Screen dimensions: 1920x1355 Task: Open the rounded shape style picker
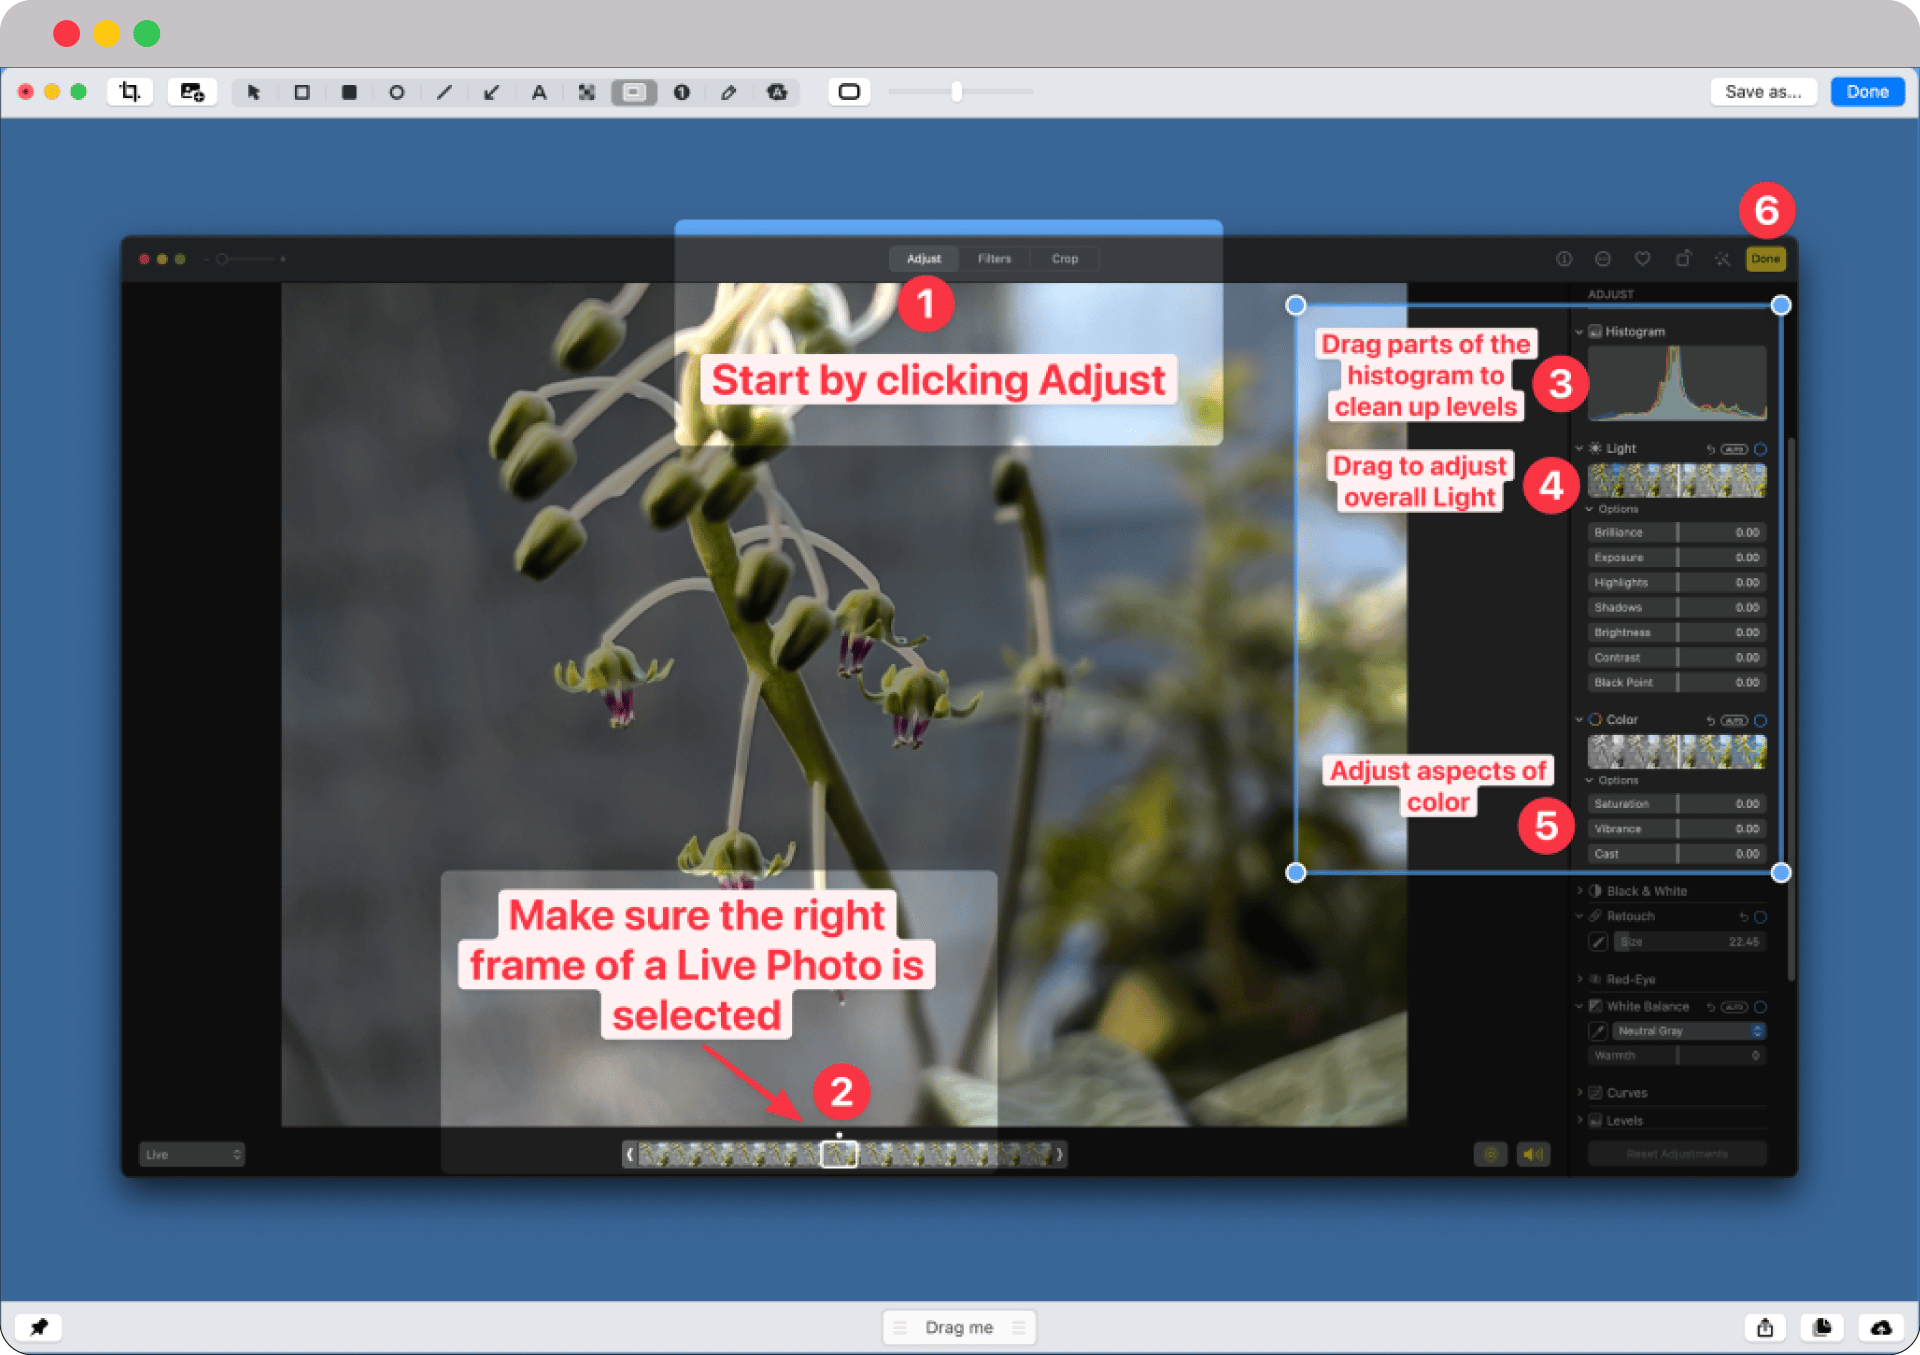(x=849, y=92)
